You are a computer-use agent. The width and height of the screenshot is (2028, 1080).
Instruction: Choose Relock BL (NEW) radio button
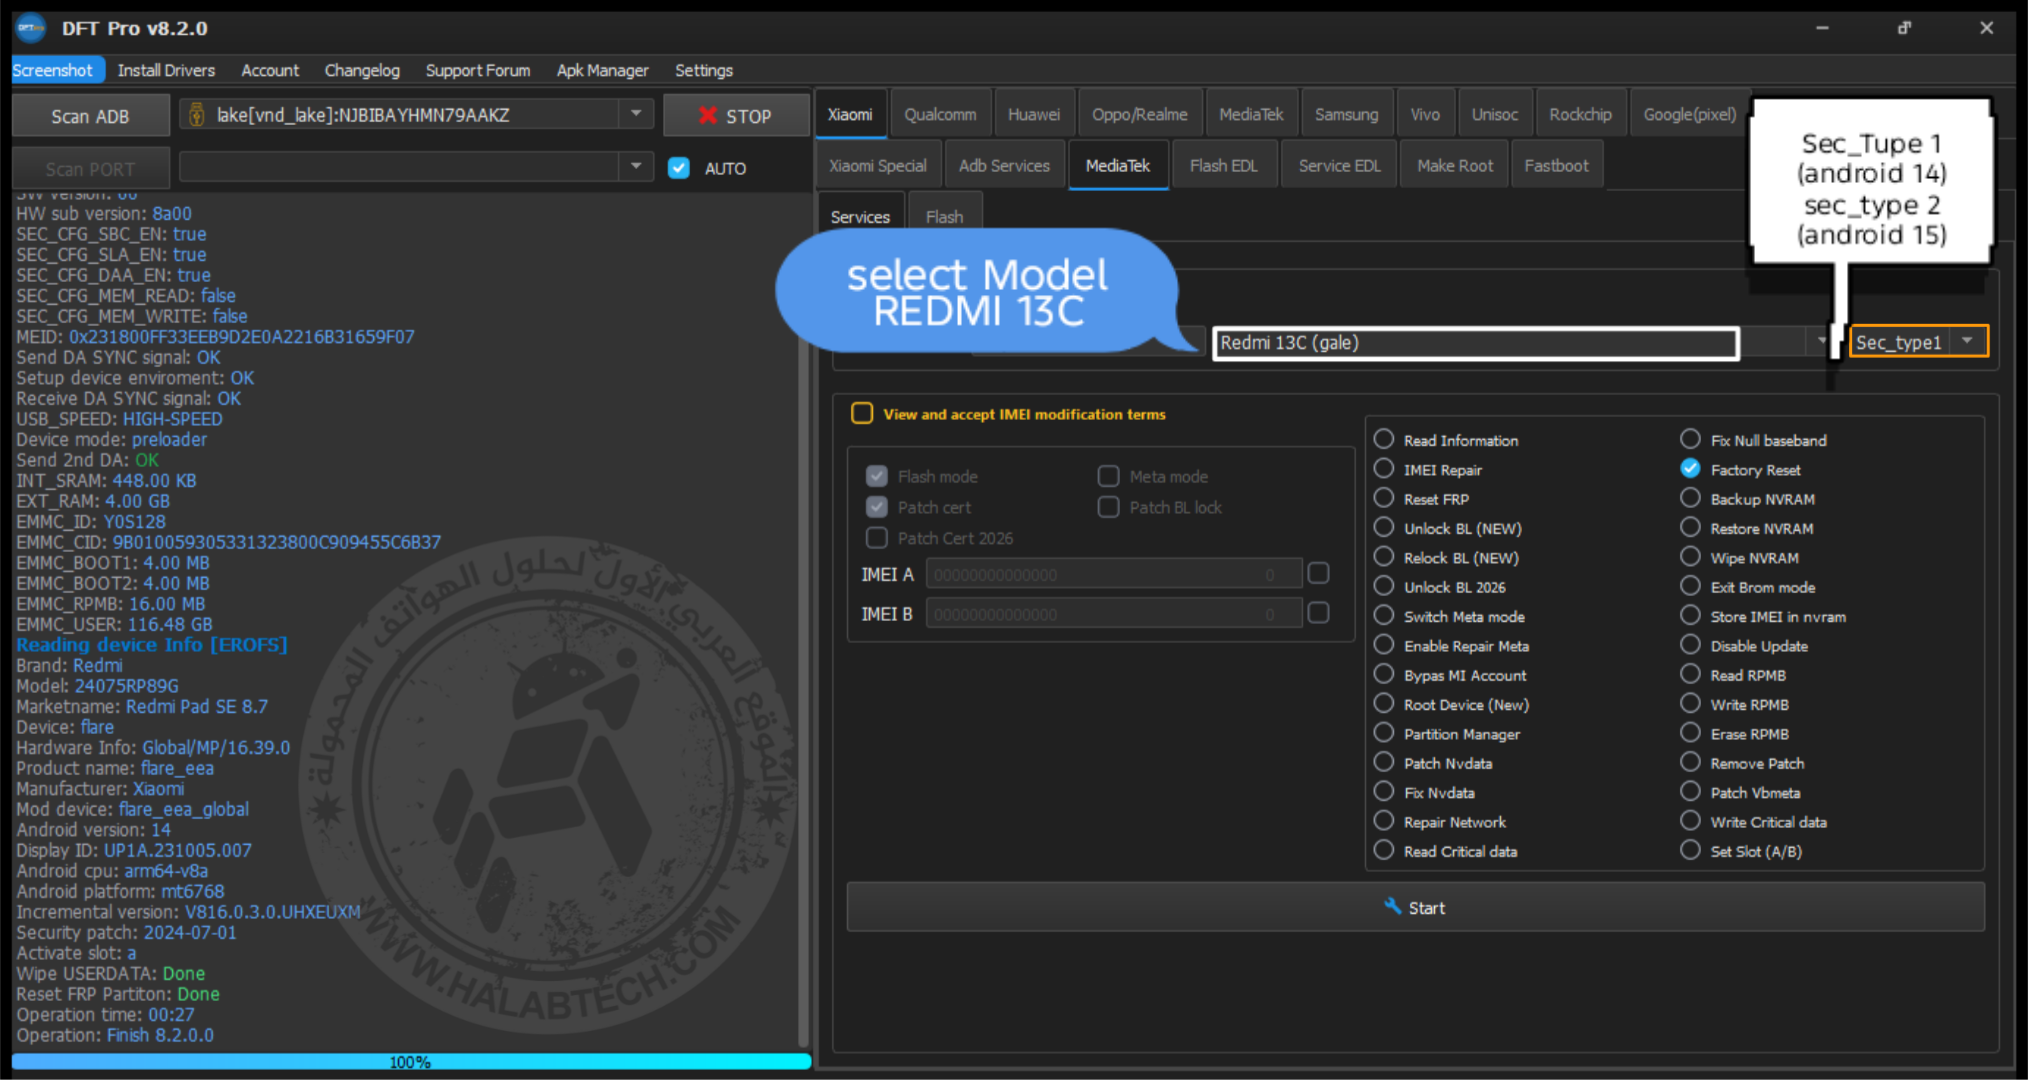tap(1384, 556)
